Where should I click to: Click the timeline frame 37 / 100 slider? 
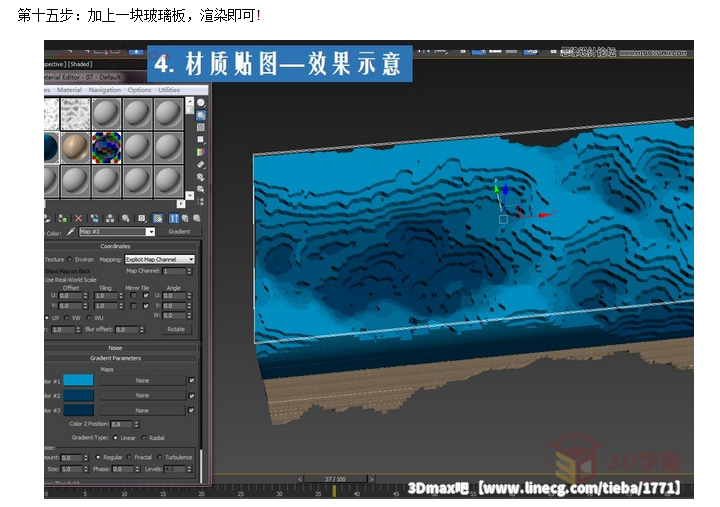[x=335, y=479]
